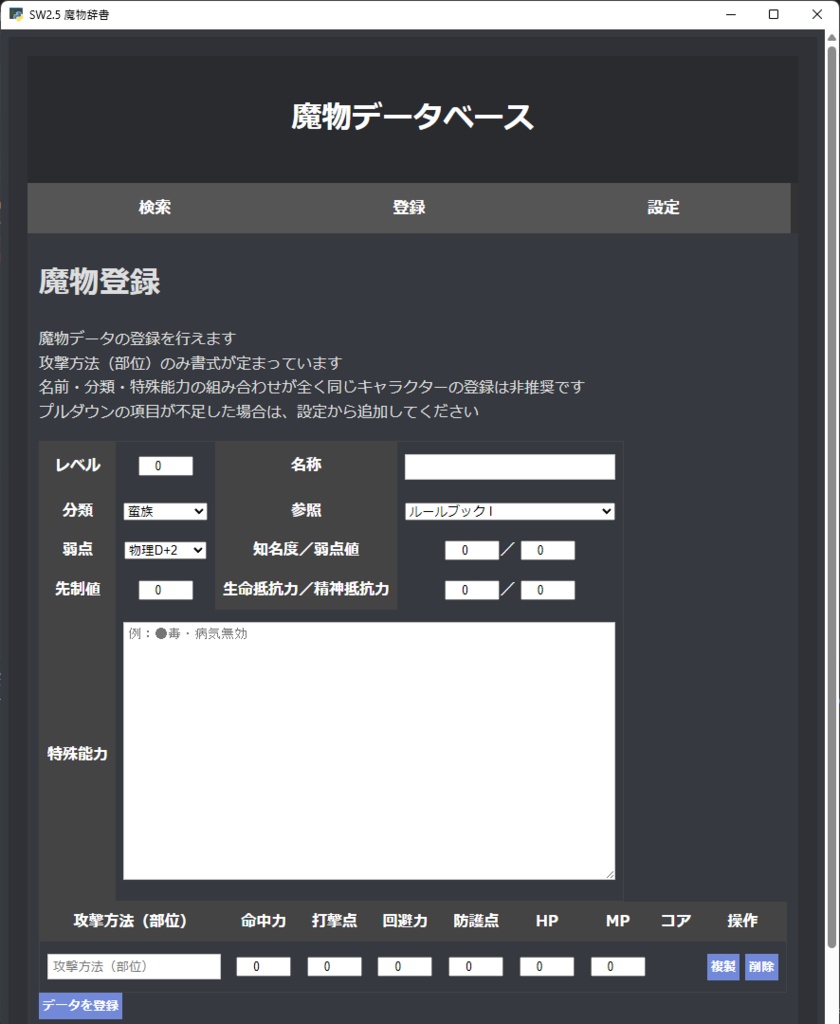
Task: Click the blue 複製 duplicate button
Action: tap(722, 966)
